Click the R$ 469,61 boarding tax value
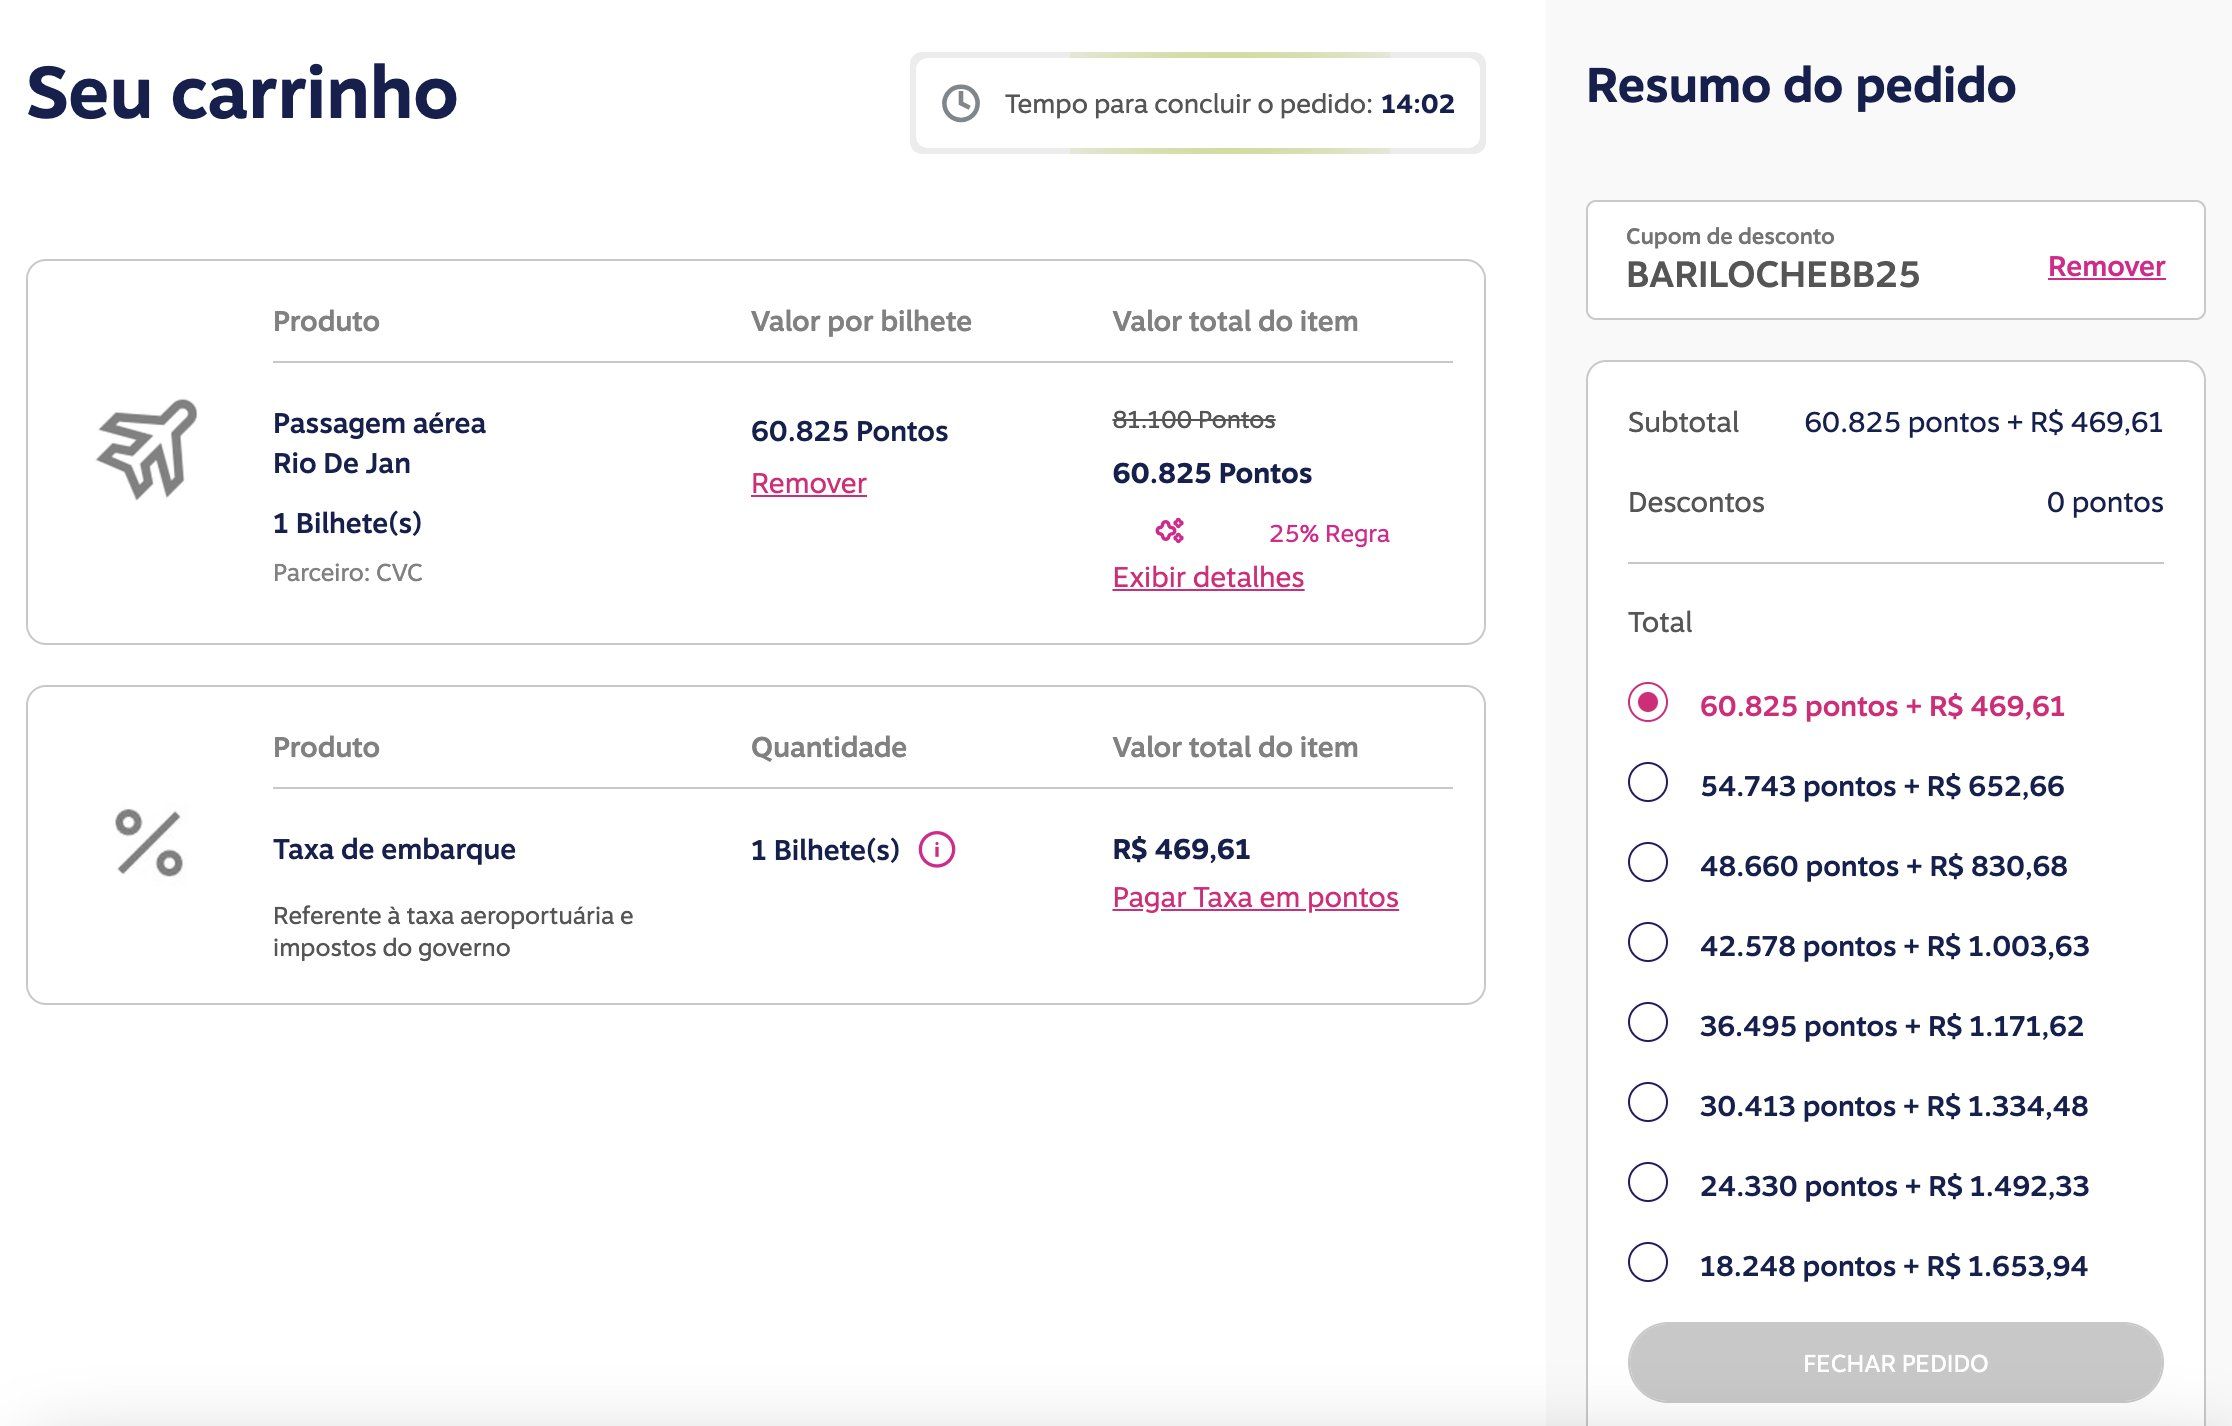This screenshot has height=1426, width=2232. pyautogui.click(x=1181, y=849)
